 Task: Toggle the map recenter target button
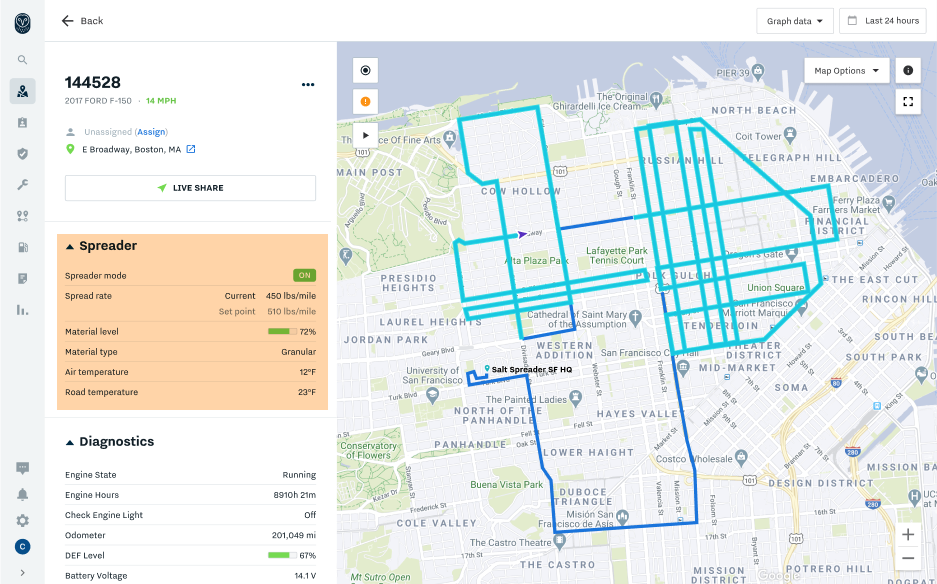click(x=365, y=71)
